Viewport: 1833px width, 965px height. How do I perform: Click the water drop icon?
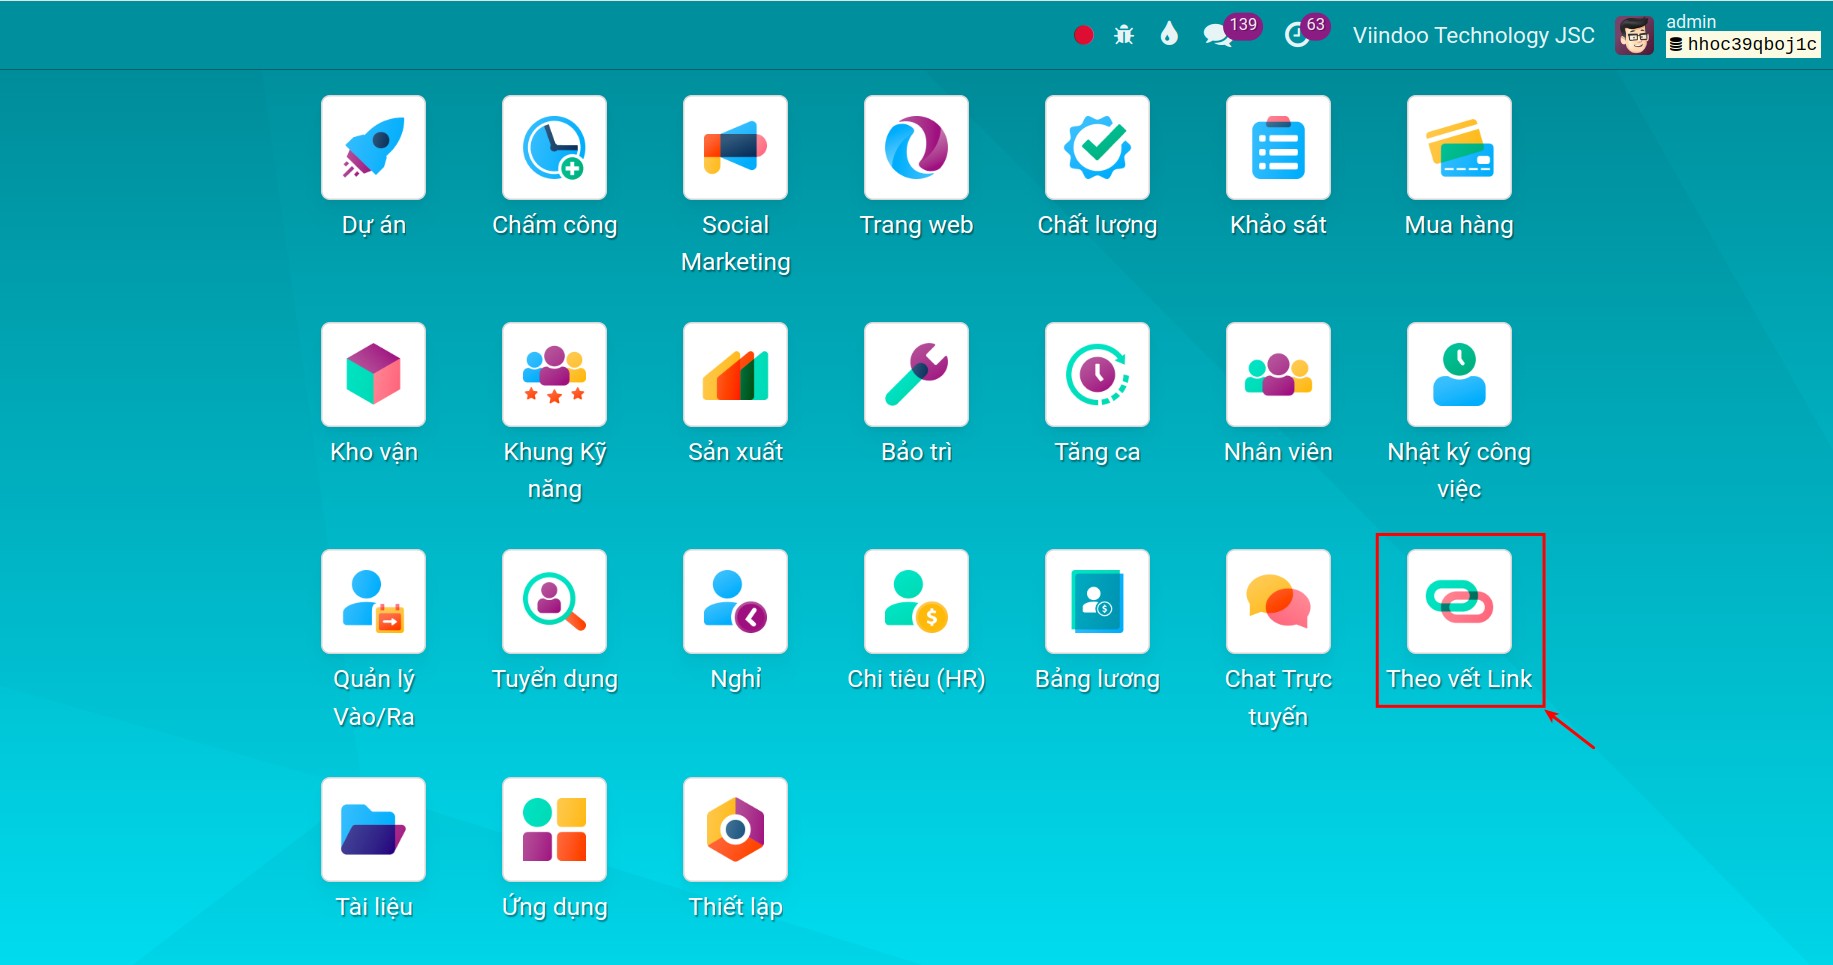(1169, 34)
